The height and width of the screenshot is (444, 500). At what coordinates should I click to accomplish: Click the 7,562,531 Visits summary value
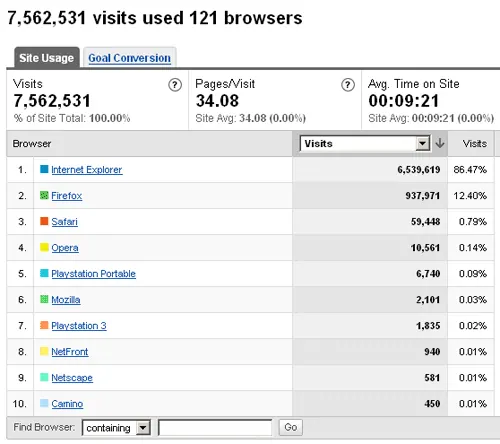(52, 101)
